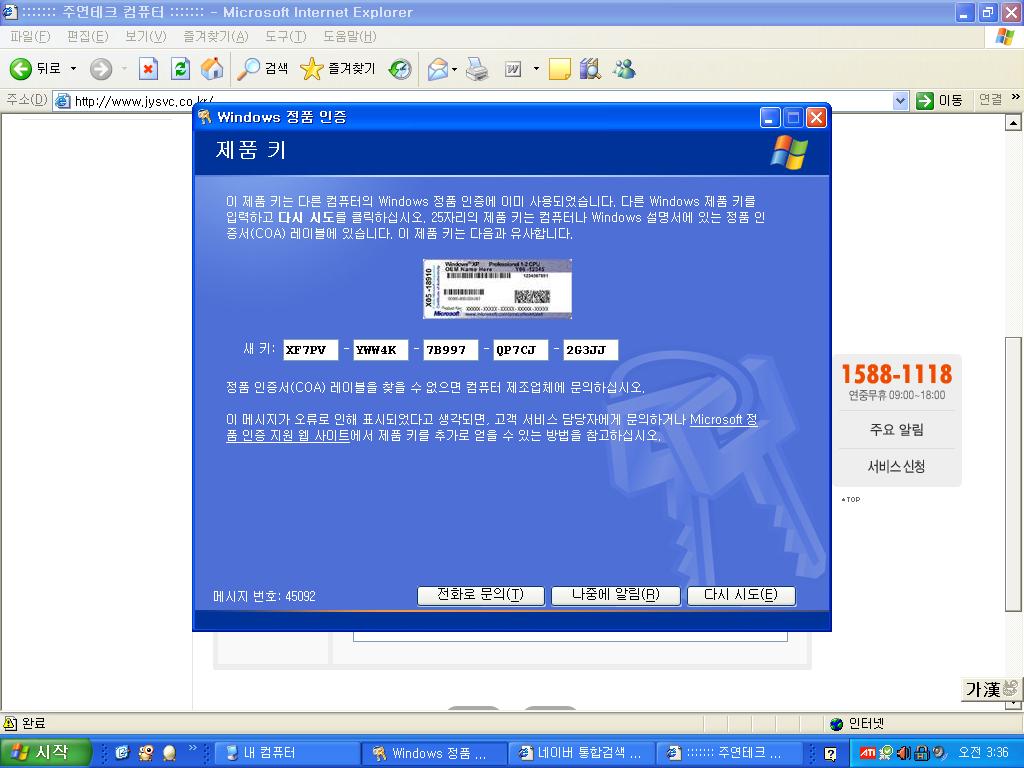The image size is (1024, 768).
Task: Open the 파일(F) menu
Action: click(30, 37)
